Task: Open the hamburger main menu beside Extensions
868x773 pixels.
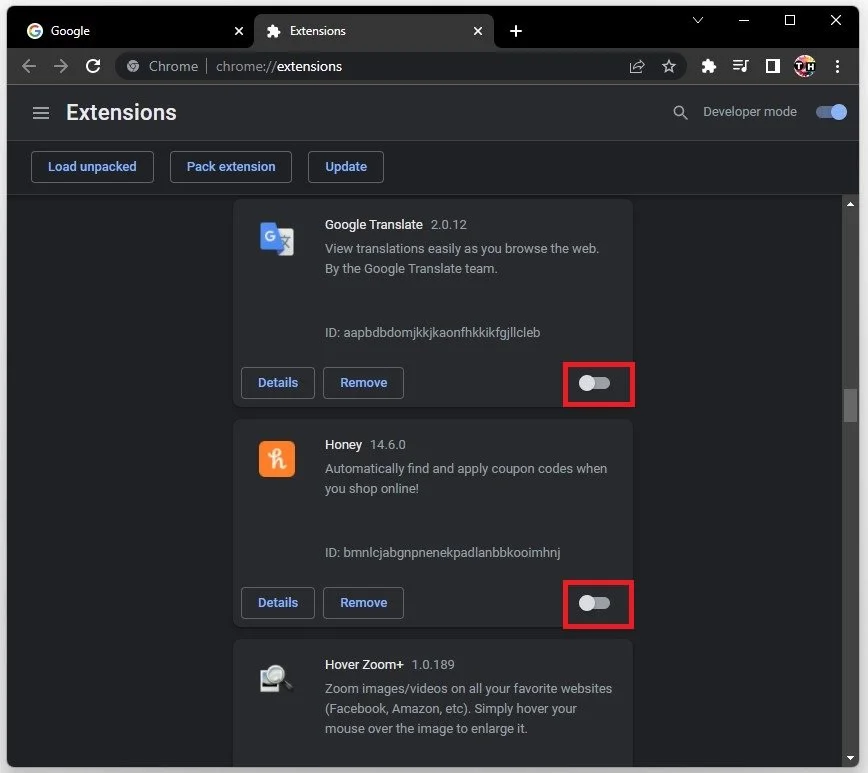Action: 41,113
